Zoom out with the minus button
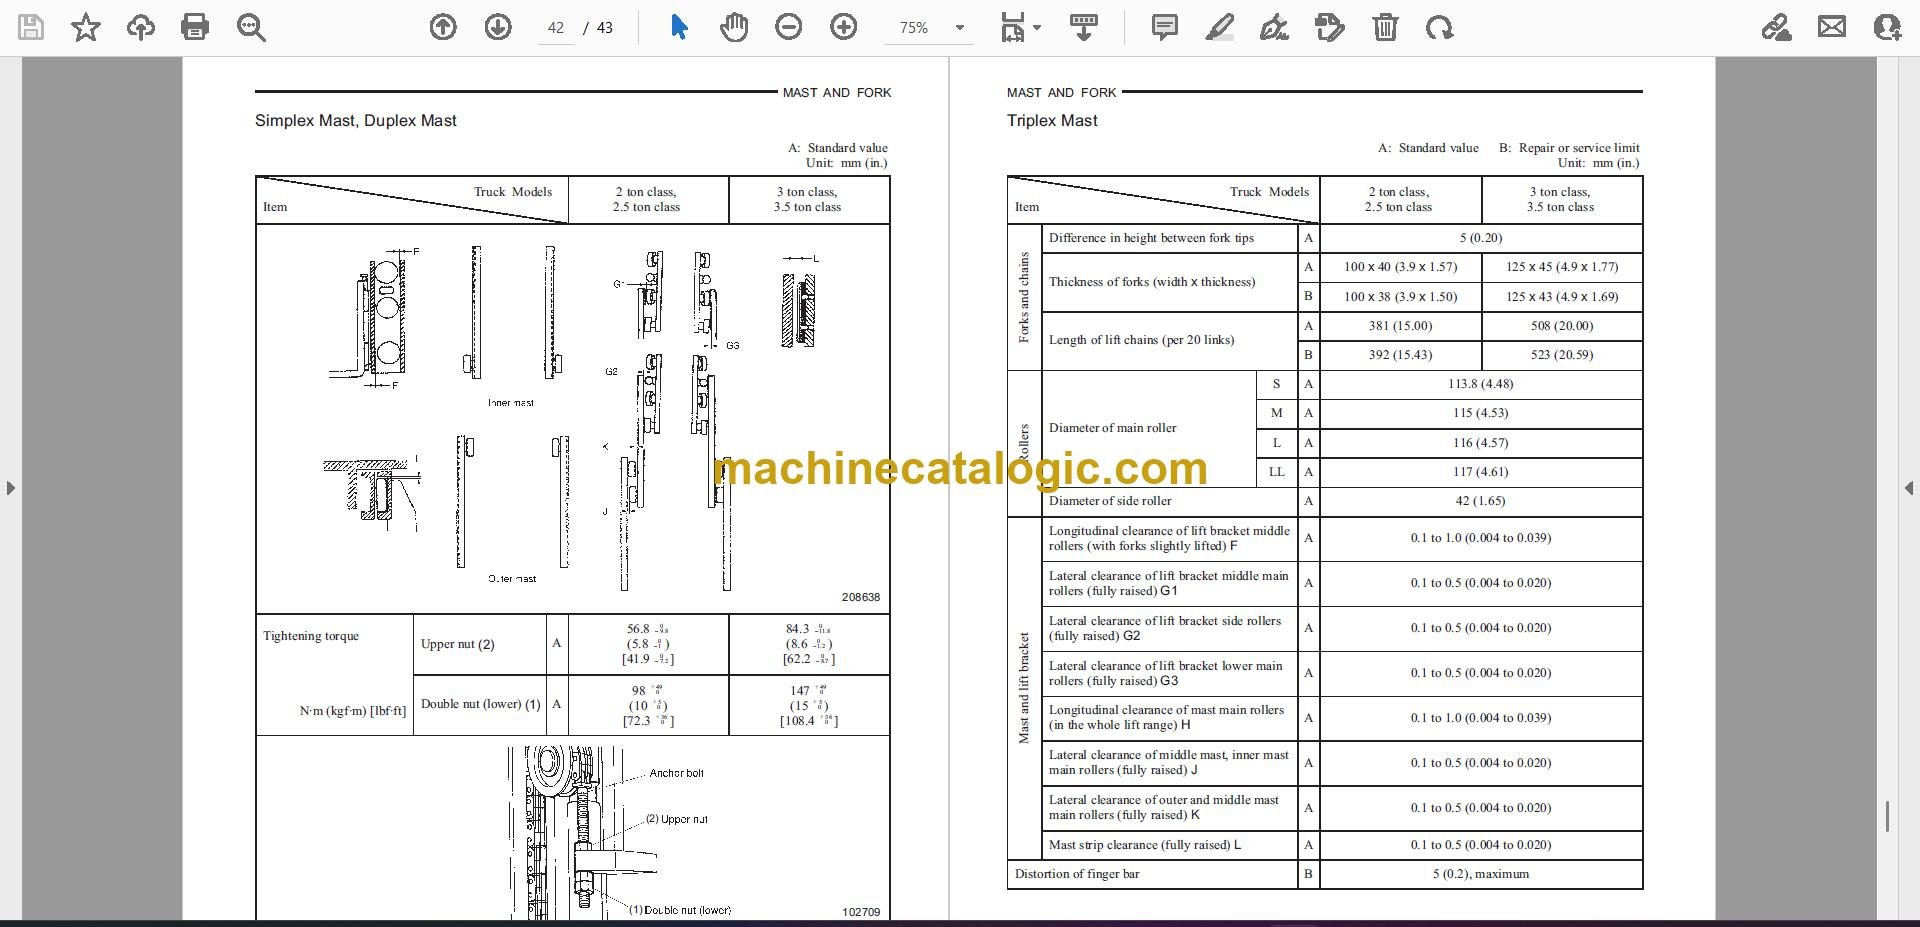Image resolution: width=1920 pixels, height=927 pixels. [789, 28]
